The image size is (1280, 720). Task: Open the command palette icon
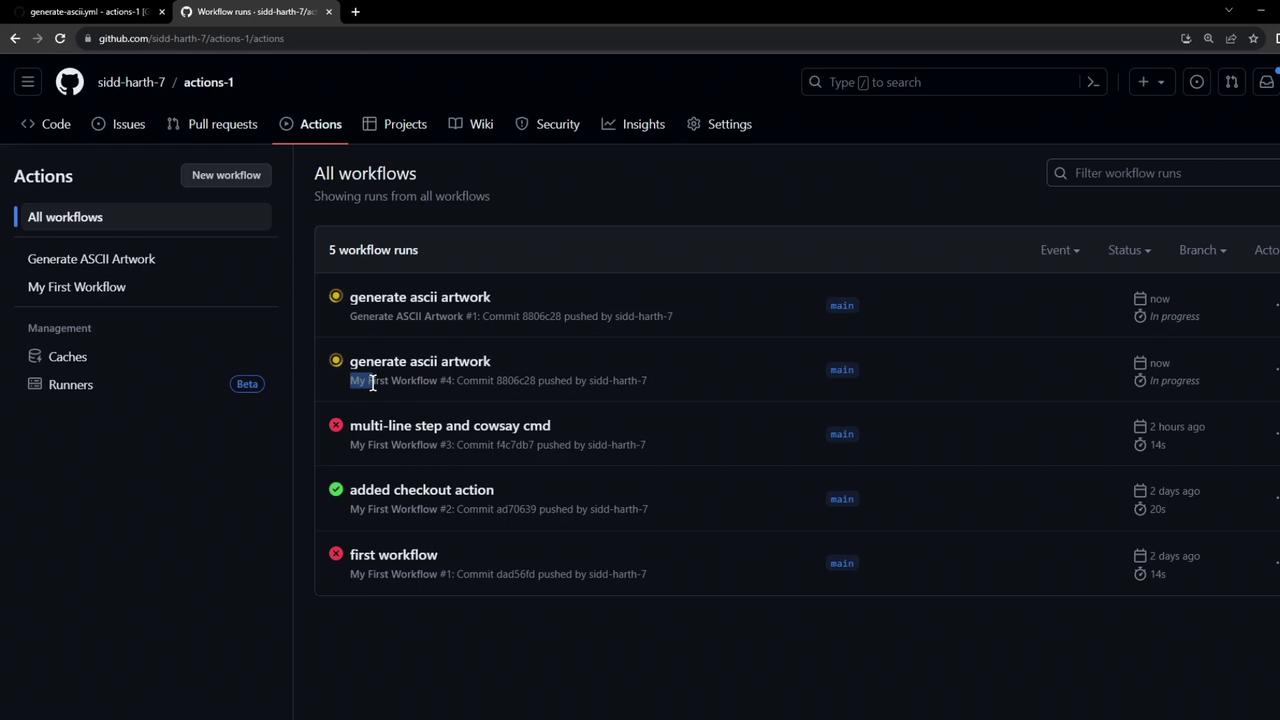coord(1093,82)
